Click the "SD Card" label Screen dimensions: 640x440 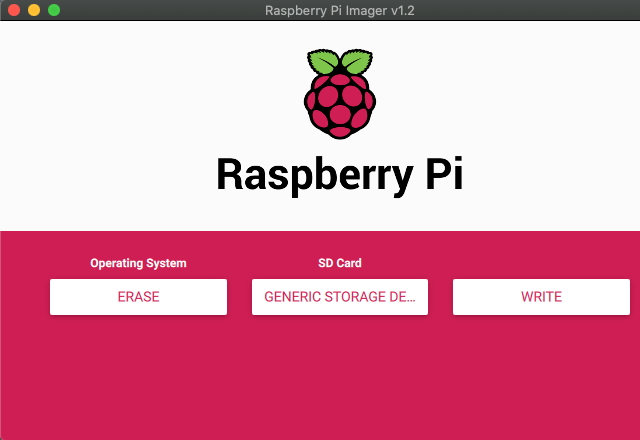pos(340,263)
